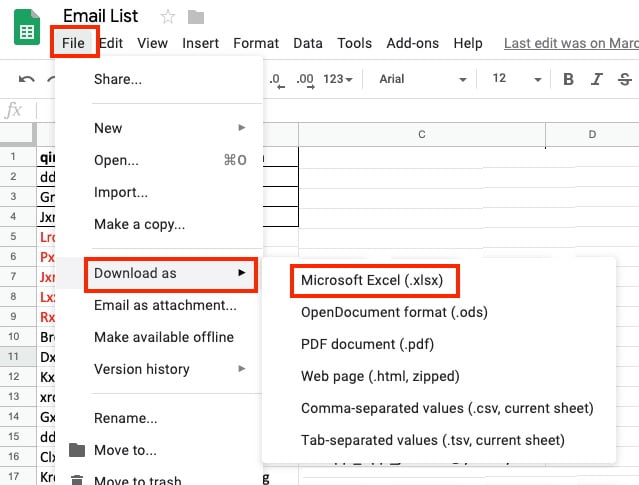
Task: Increase decimal places button
Action: point(305,80)
